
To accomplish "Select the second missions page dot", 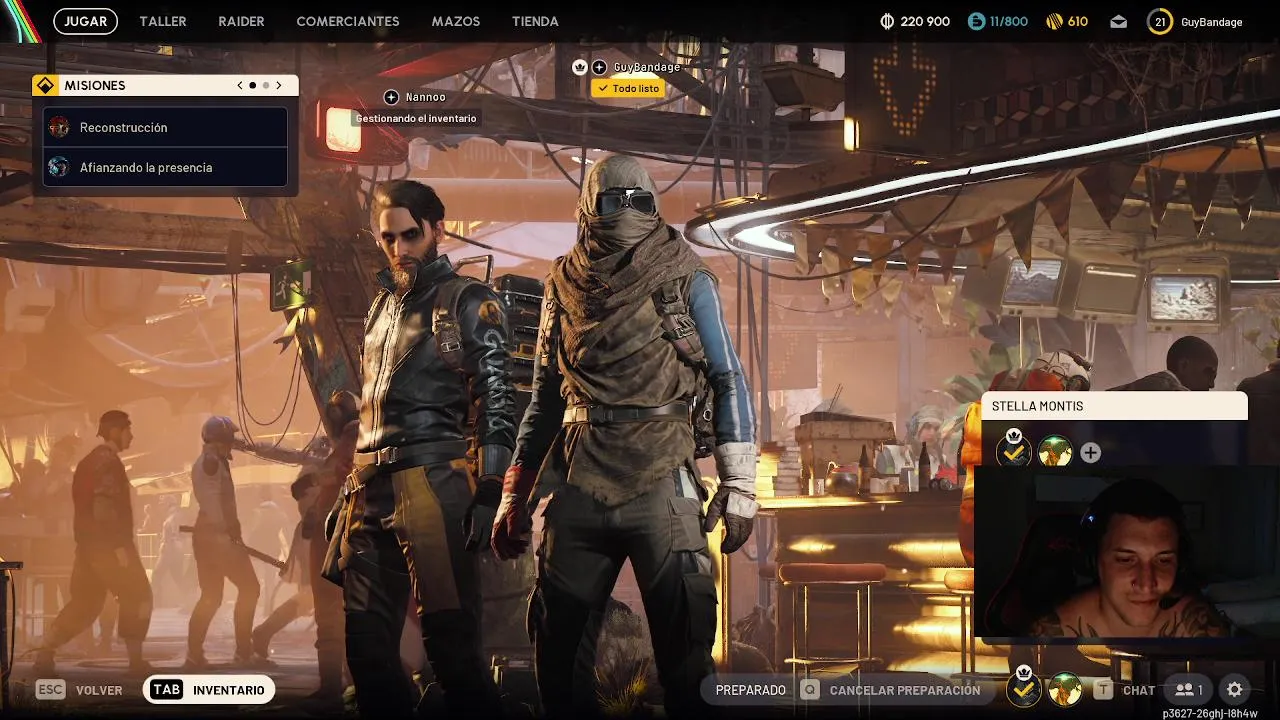I will (266, 86).
